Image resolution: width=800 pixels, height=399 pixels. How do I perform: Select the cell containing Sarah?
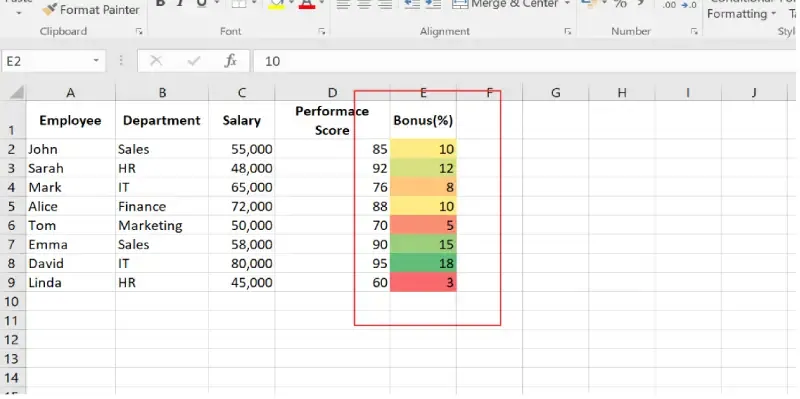[70, 168]
